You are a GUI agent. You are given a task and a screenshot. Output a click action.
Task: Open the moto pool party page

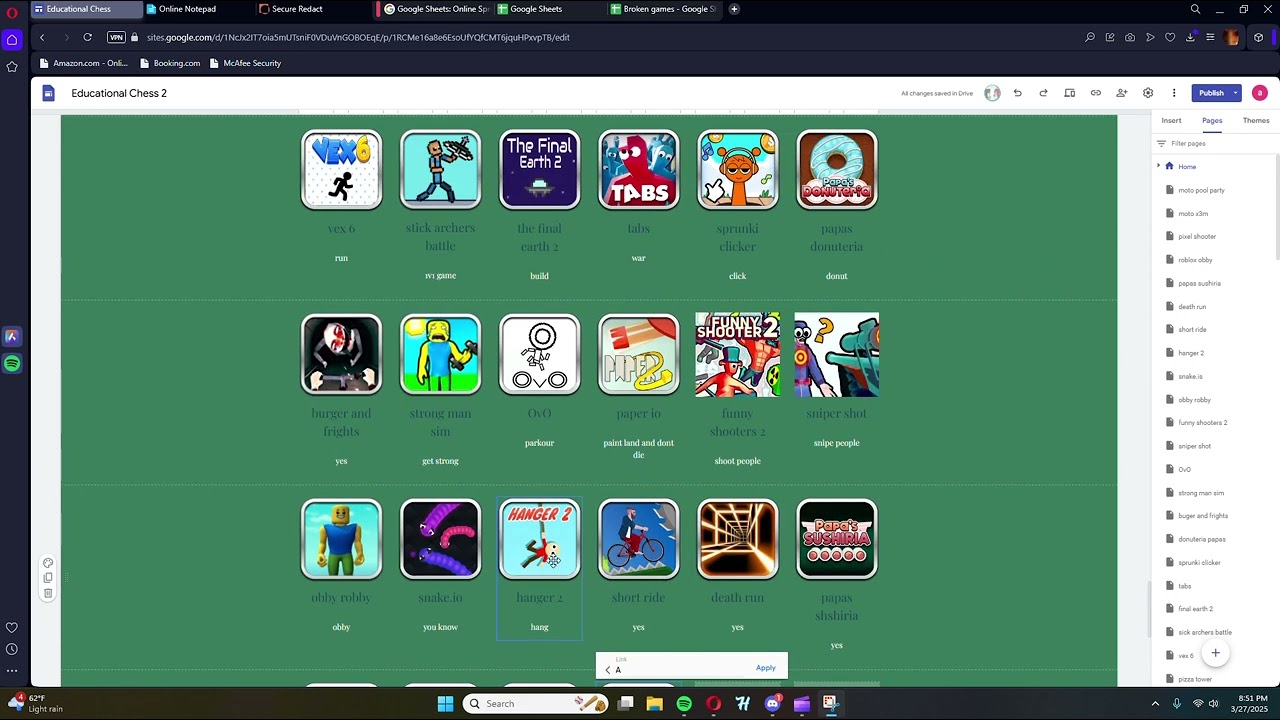tap(1201, 190)
